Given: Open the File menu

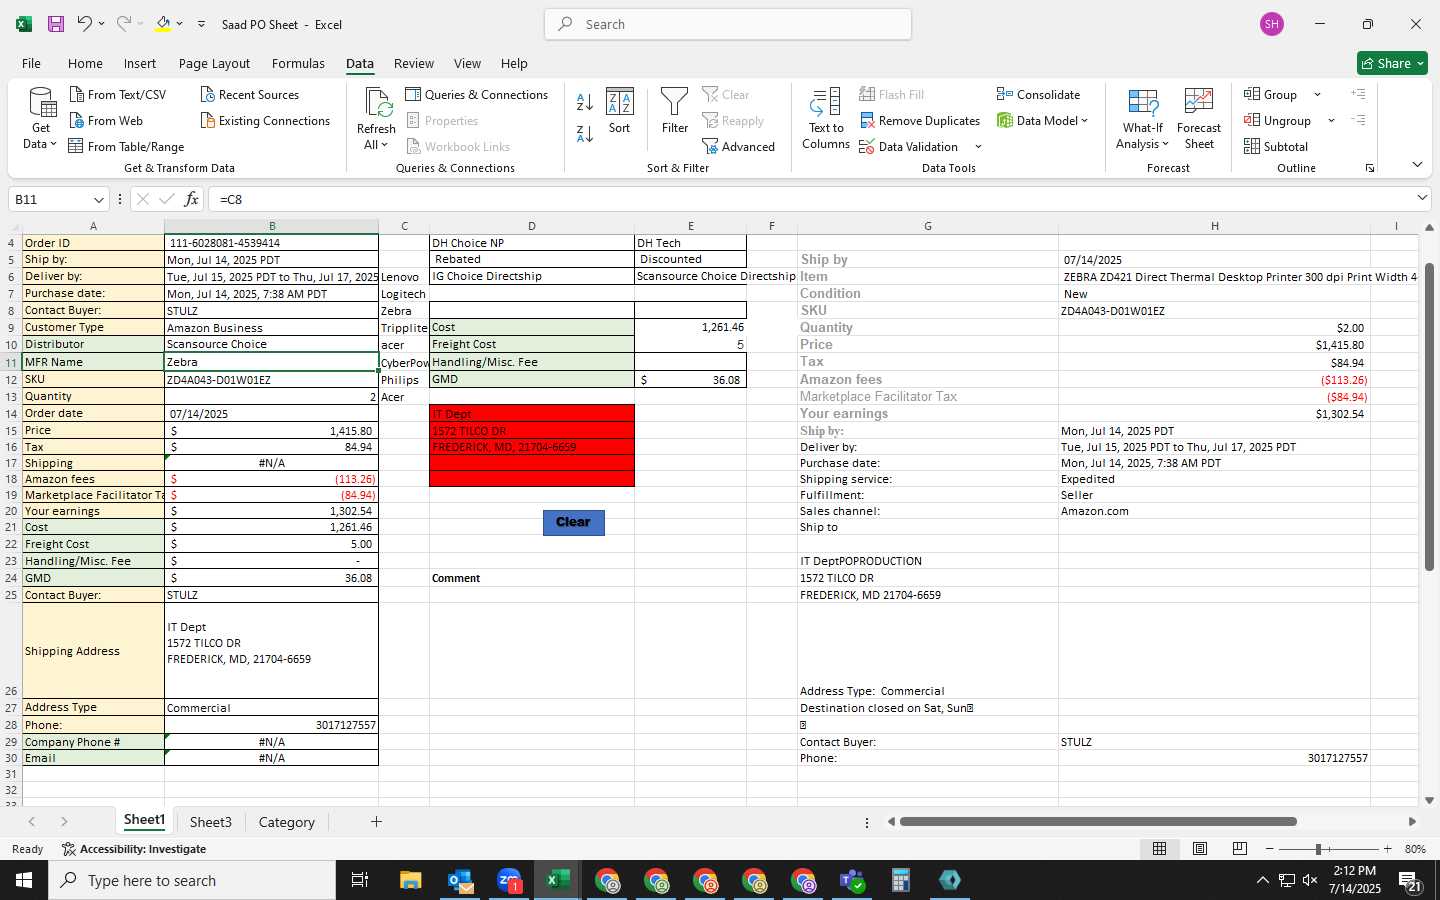Looking at the screenshot, I should point(31,63).
